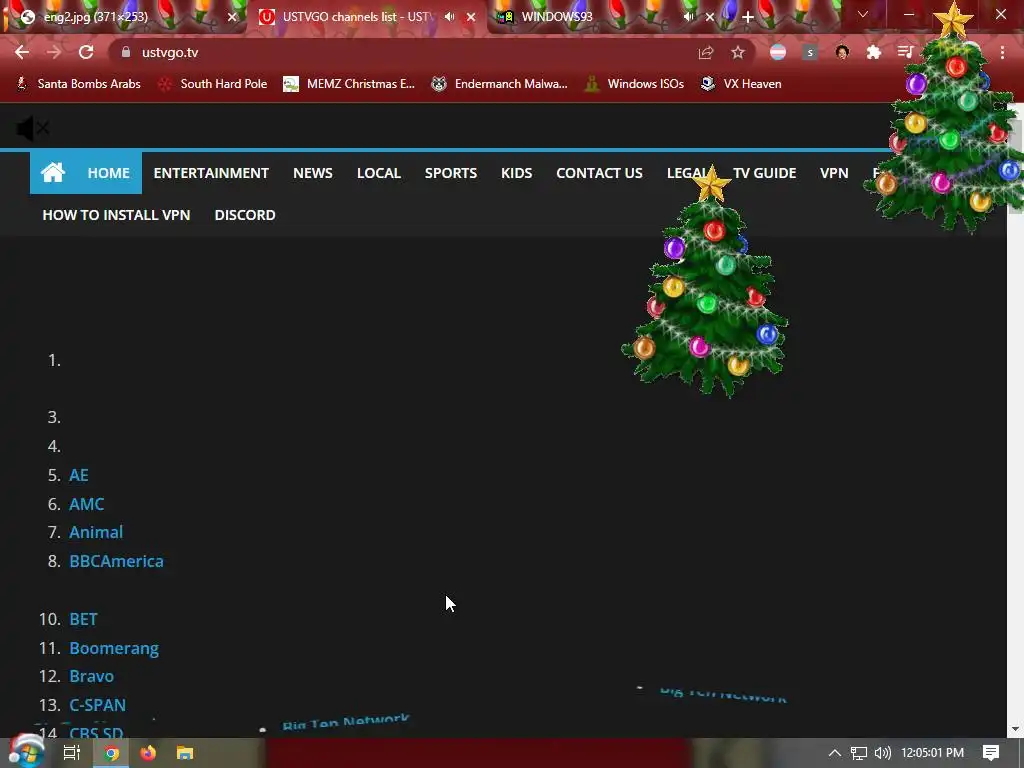
Task: Switch to the WINDOWS93 tab
Action: tap(588, 17)
